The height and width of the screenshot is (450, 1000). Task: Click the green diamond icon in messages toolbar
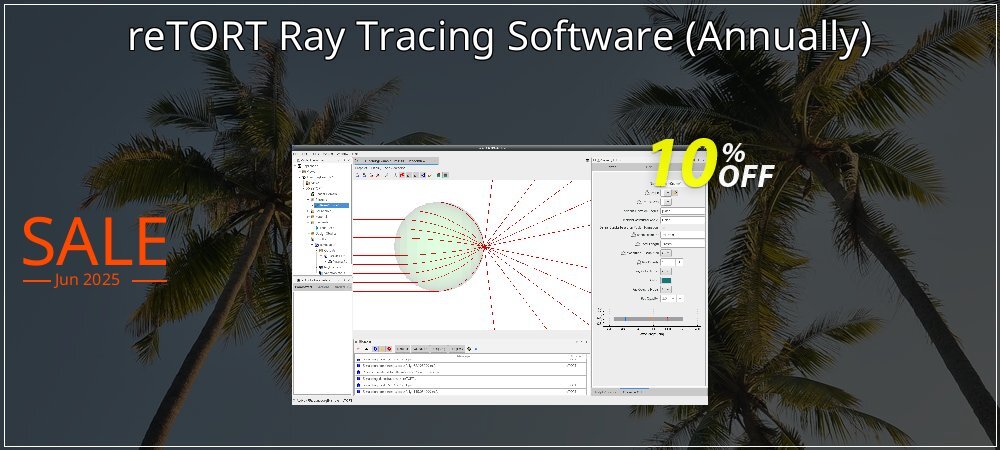coord(469,349)
